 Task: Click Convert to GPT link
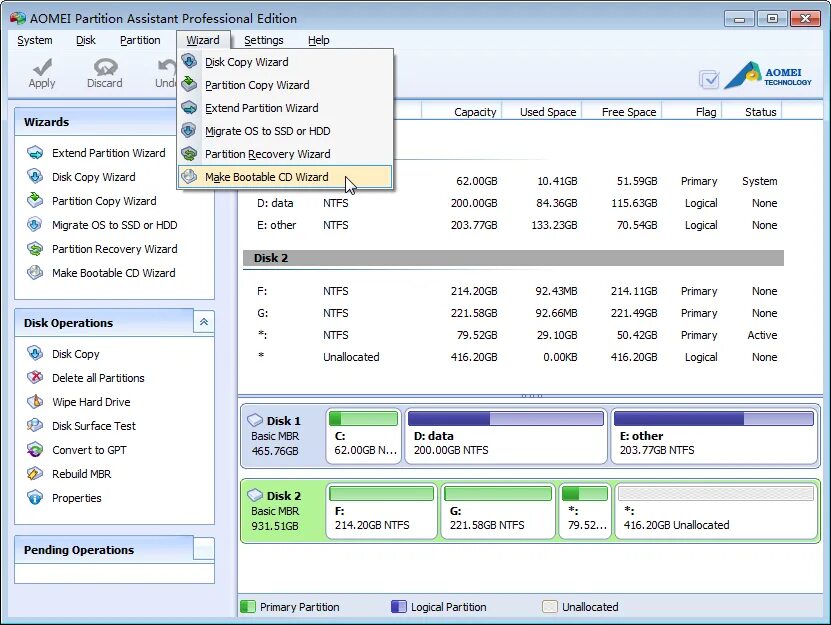click(x=89, y=450)
